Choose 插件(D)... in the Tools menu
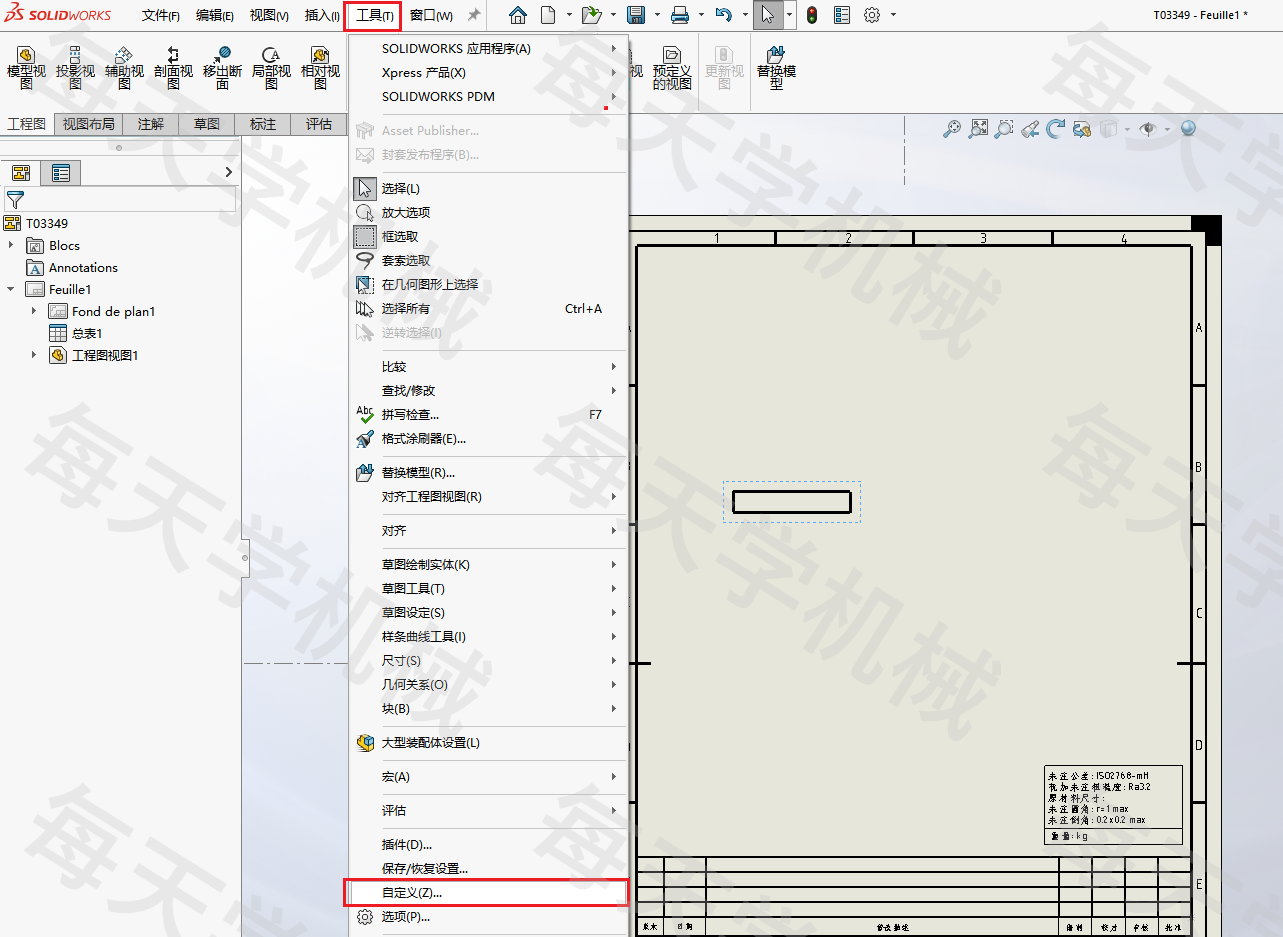1283x937 pixels. tap(487, 844)
